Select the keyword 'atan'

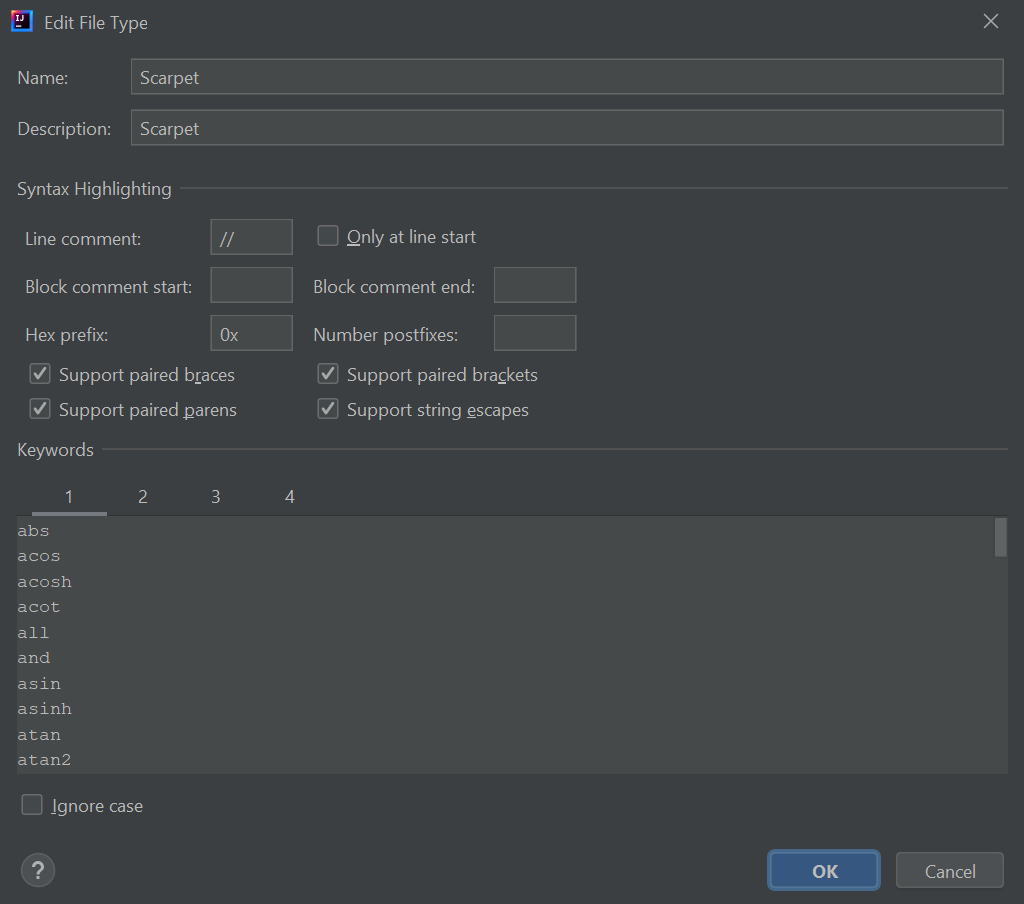pos(39,735)
